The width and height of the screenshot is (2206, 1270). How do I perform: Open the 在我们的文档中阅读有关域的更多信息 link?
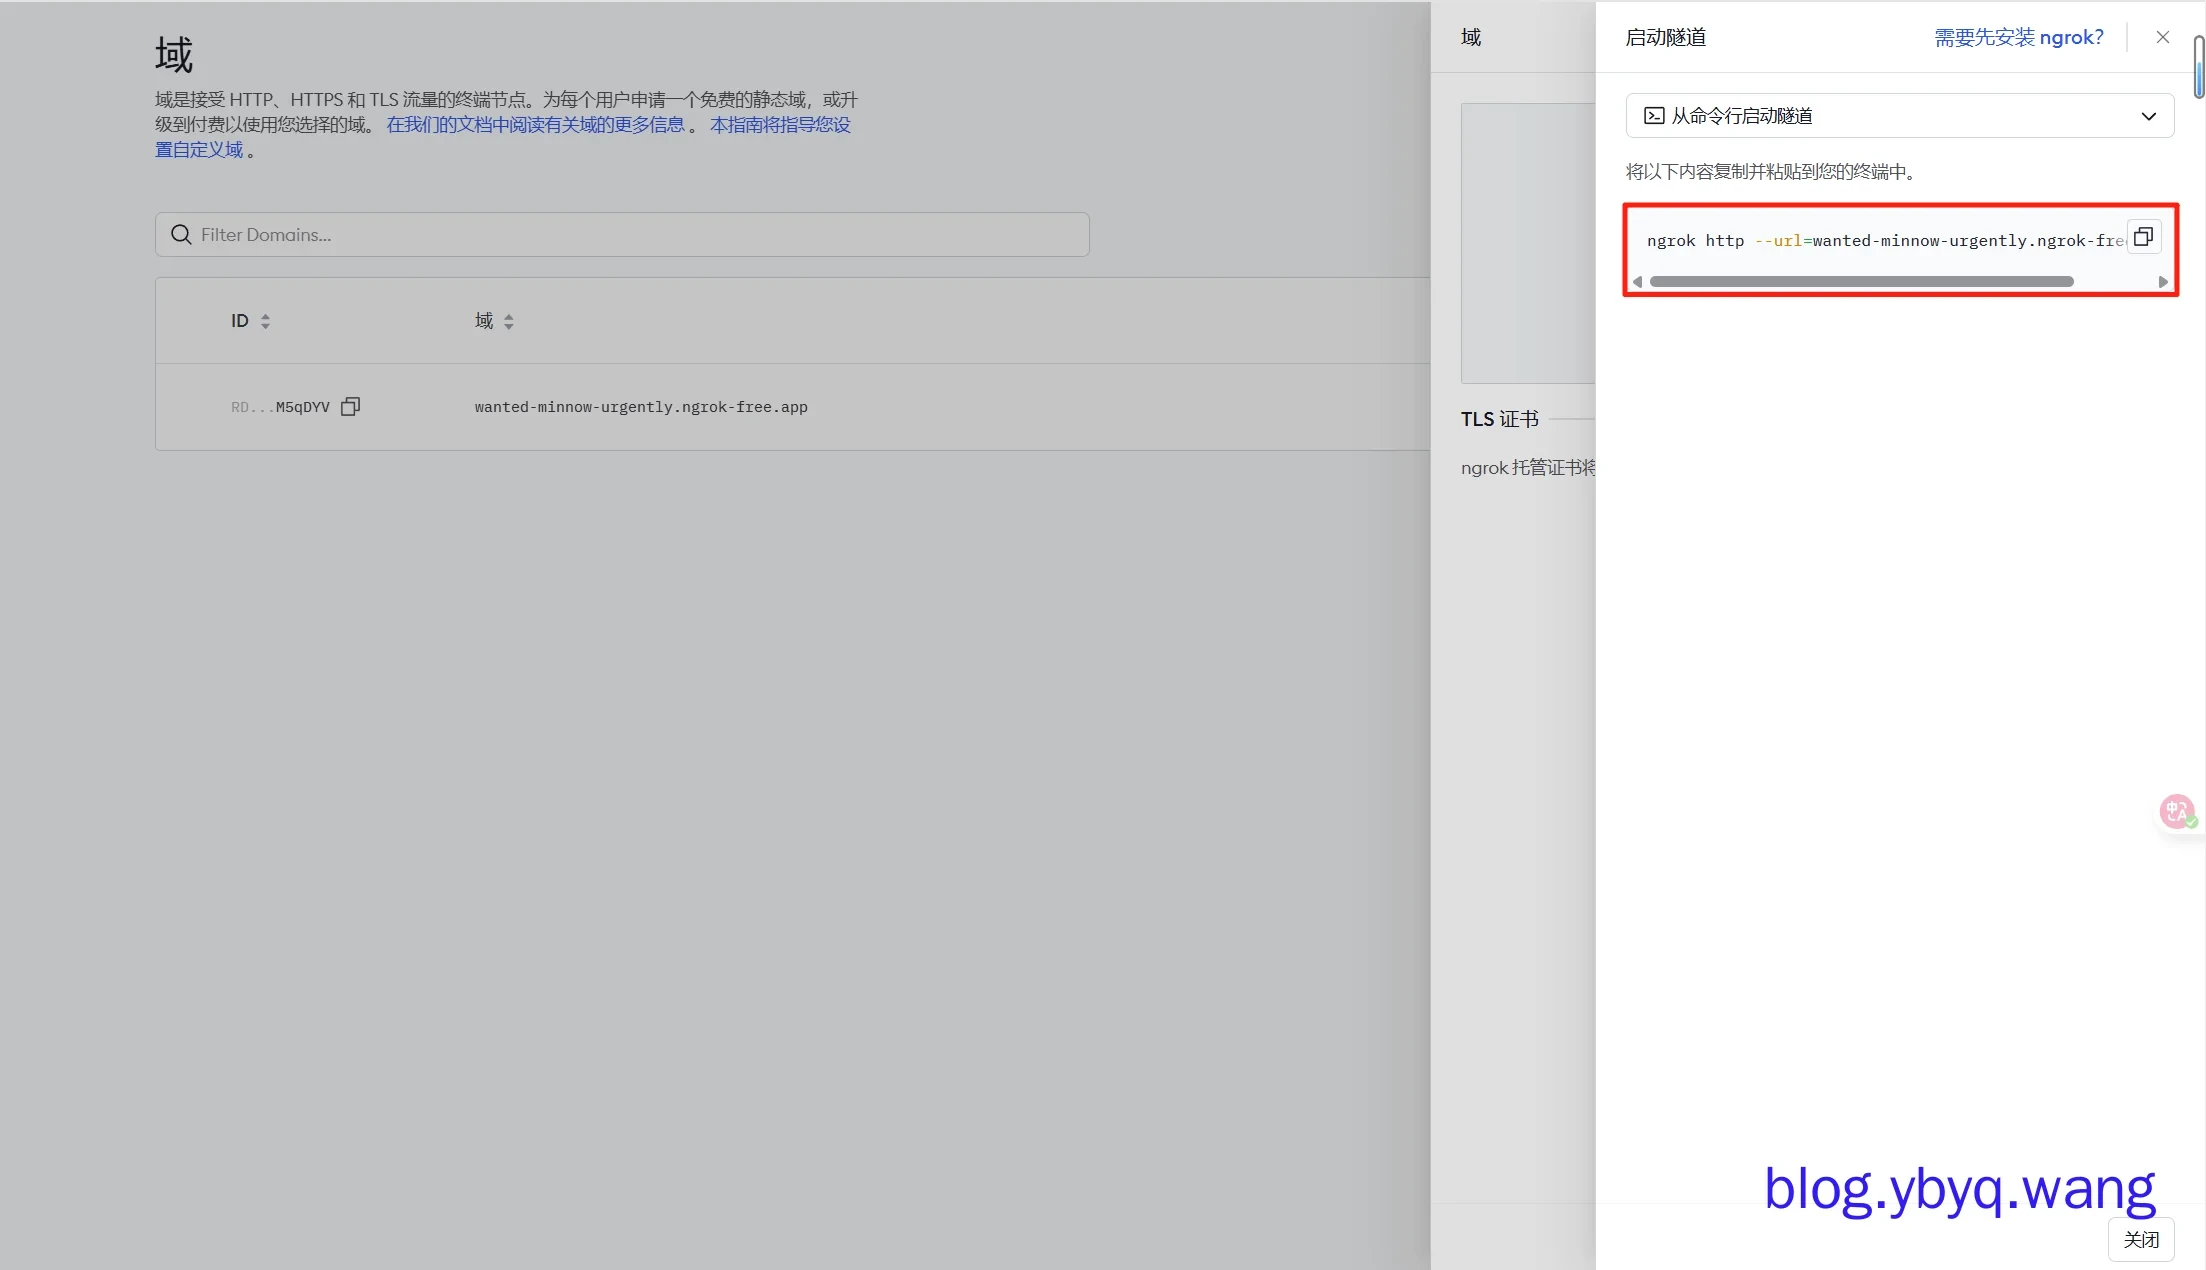point(535,124)
